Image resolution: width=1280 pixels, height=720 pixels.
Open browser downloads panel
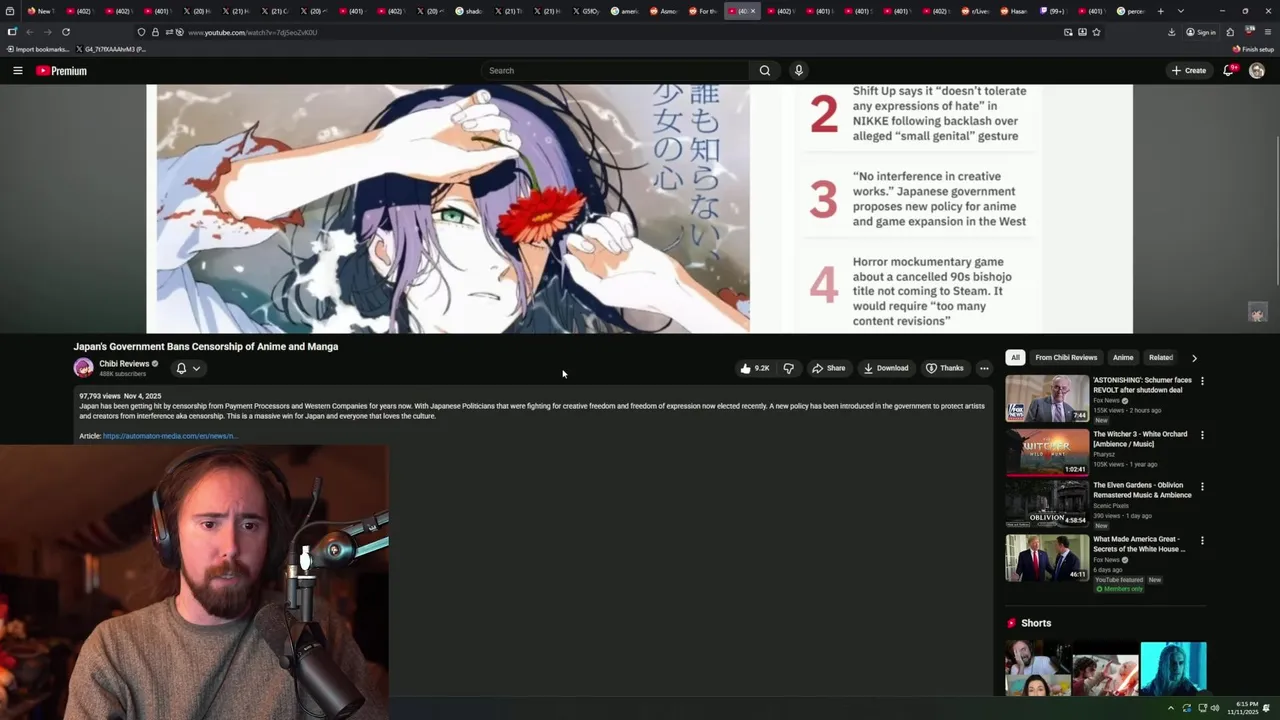(x=1171, y=32)
